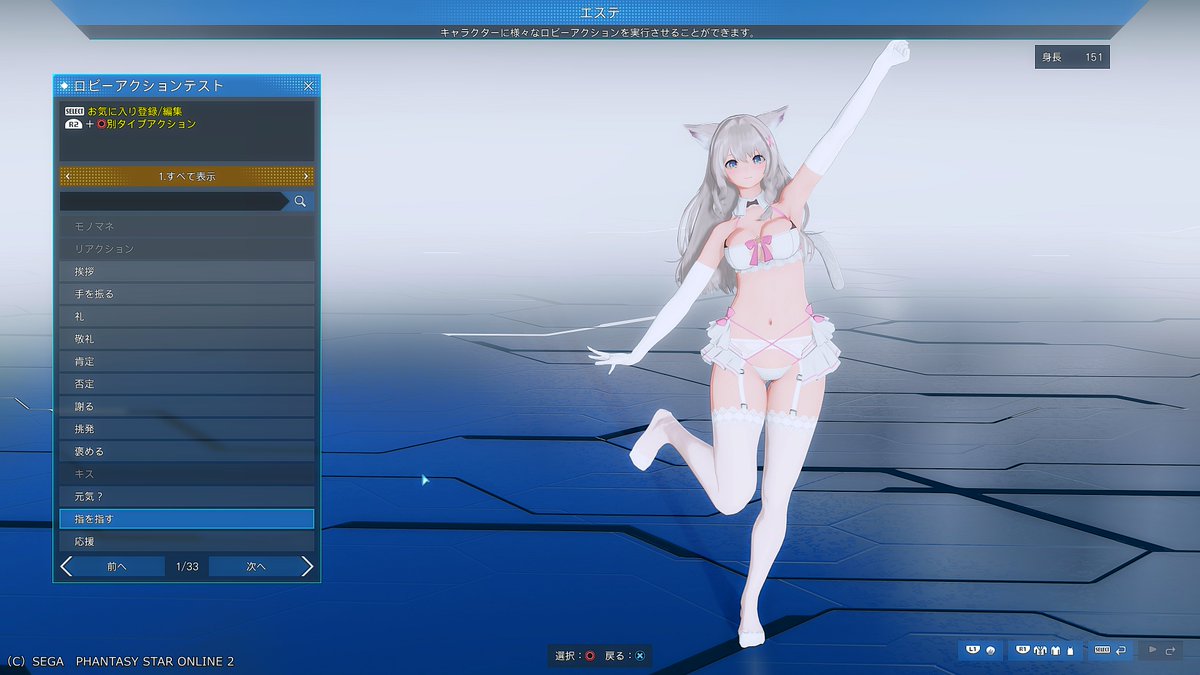This screenshot has height=675, width=1200.
Task: Click the large right page arrow
Action: [307, 566]
